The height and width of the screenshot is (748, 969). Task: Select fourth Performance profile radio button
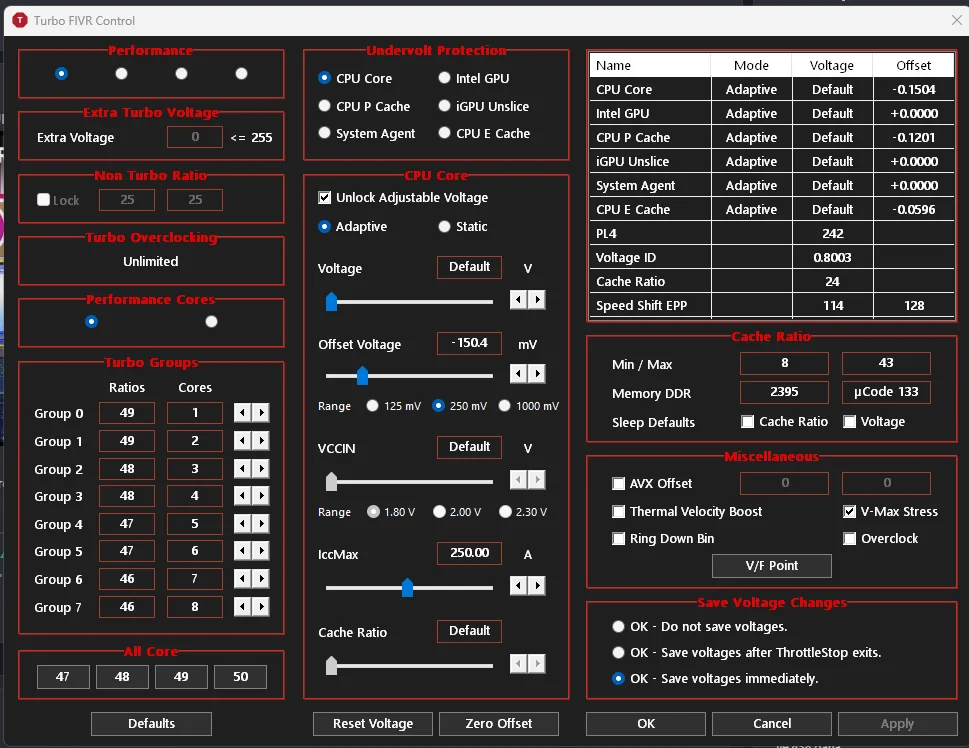(x=241, y=74)
